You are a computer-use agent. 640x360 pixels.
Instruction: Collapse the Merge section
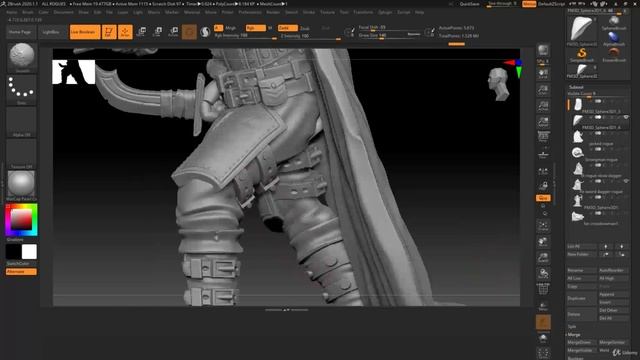[574, 334]
